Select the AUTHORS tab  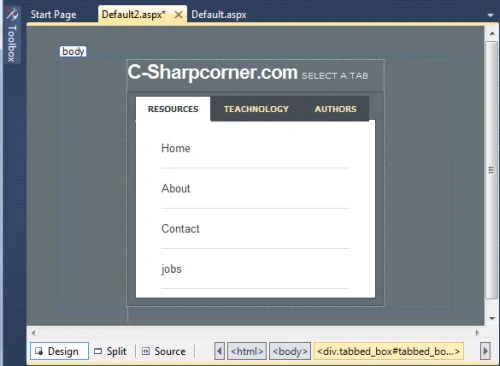(x=336, y=109)
